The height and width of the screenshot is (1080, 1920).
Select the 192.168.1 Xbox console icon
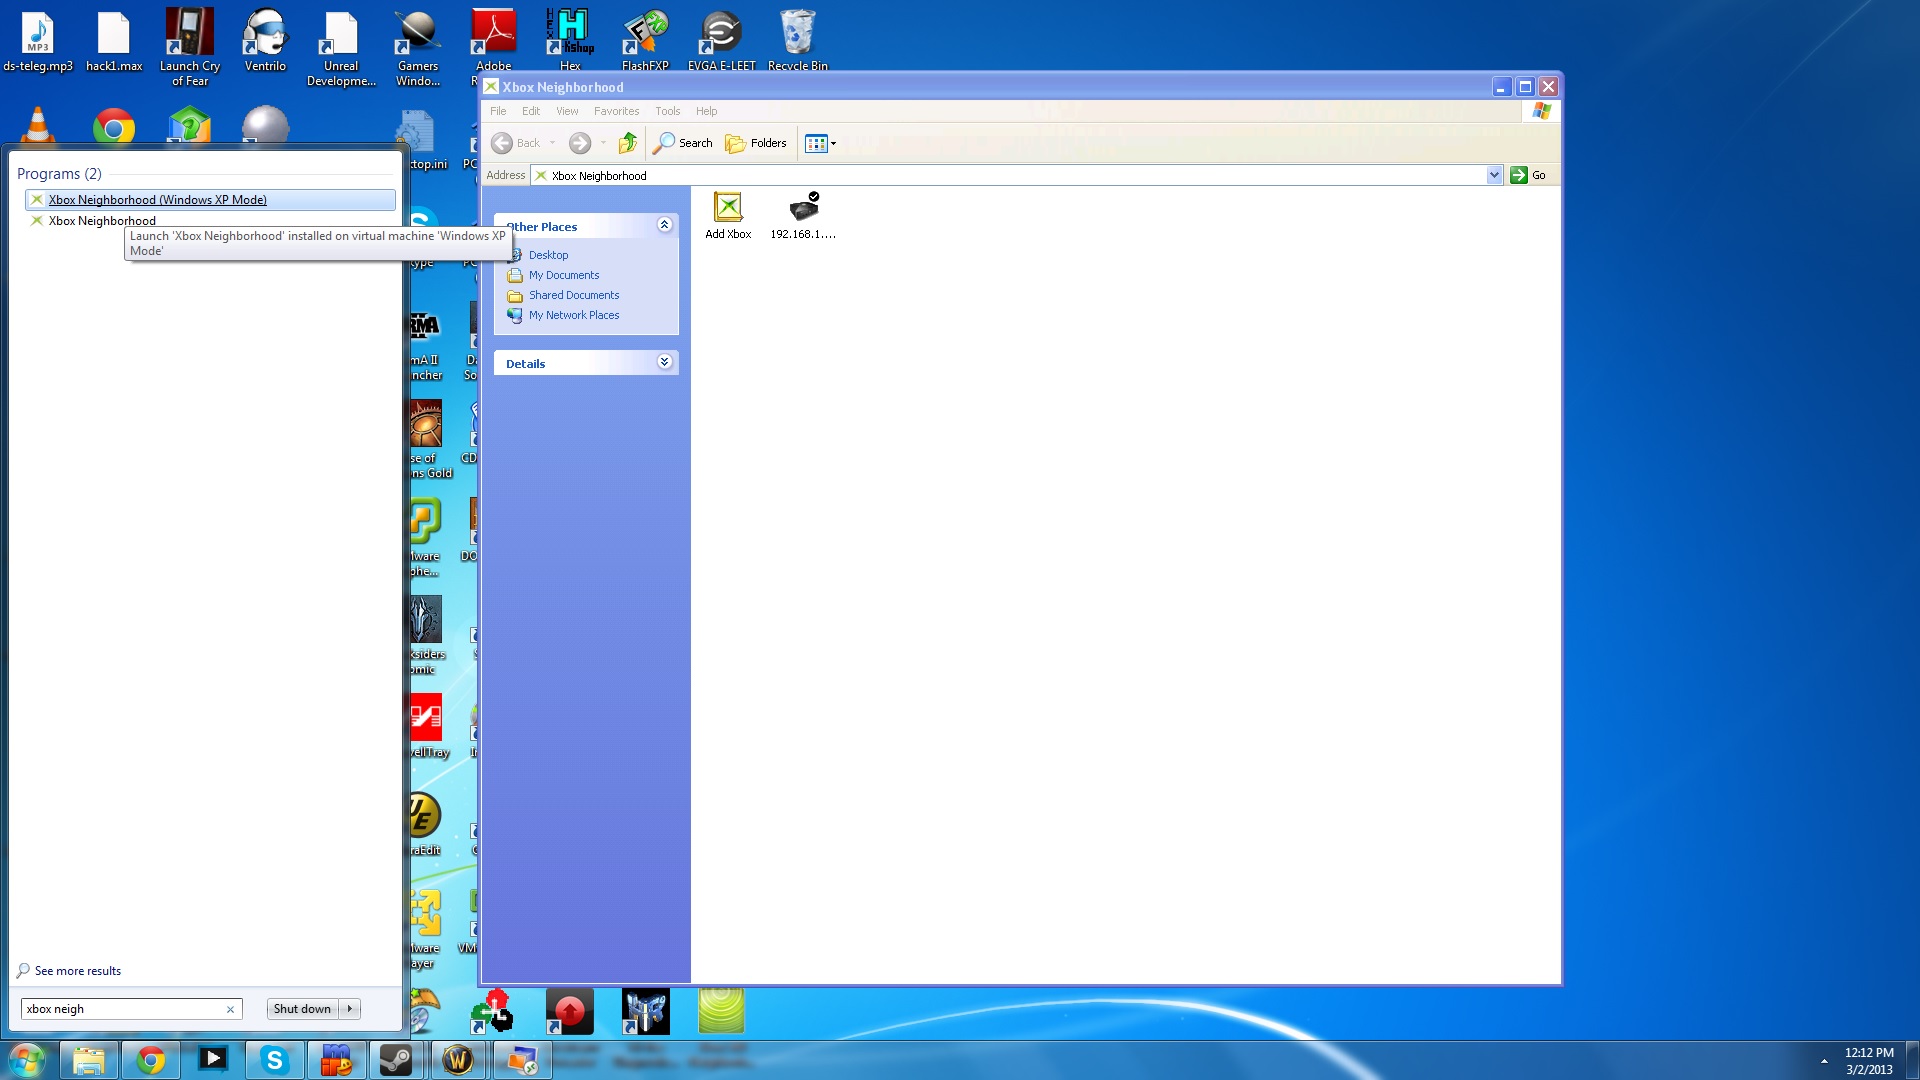(x=803, y=216)
